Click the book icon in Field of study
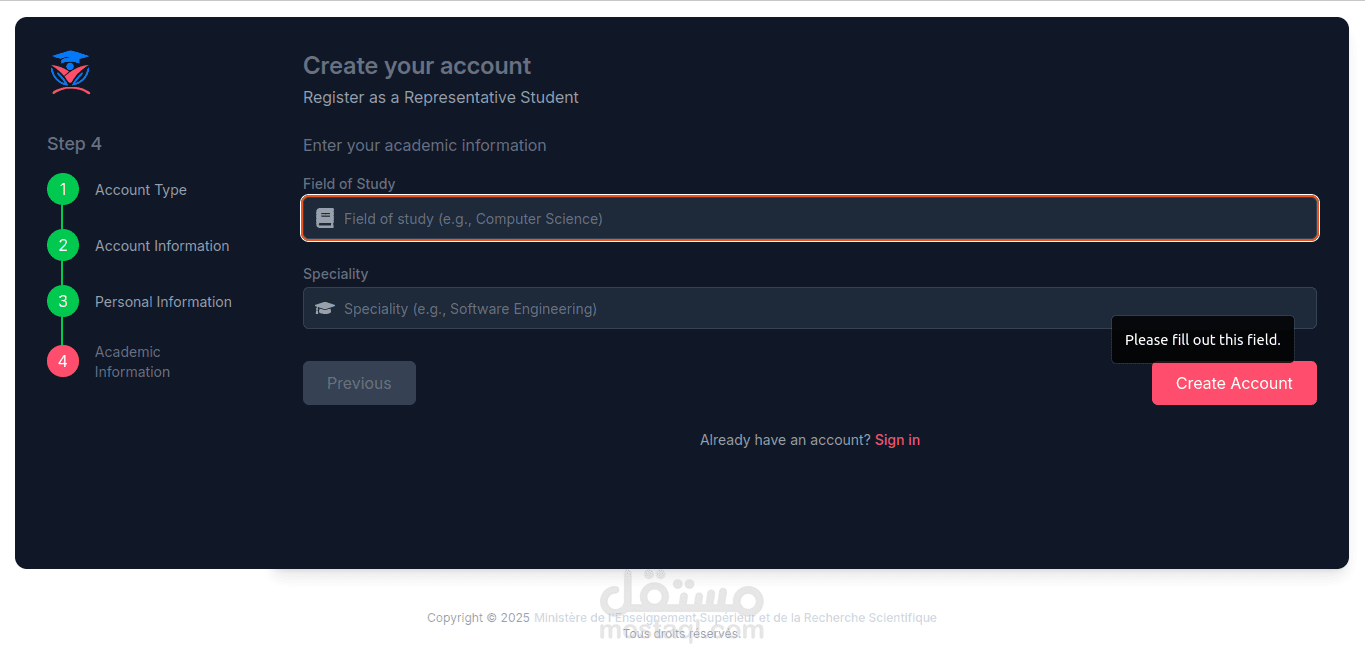The image size is (1365, 657). (x=325, y=218)
